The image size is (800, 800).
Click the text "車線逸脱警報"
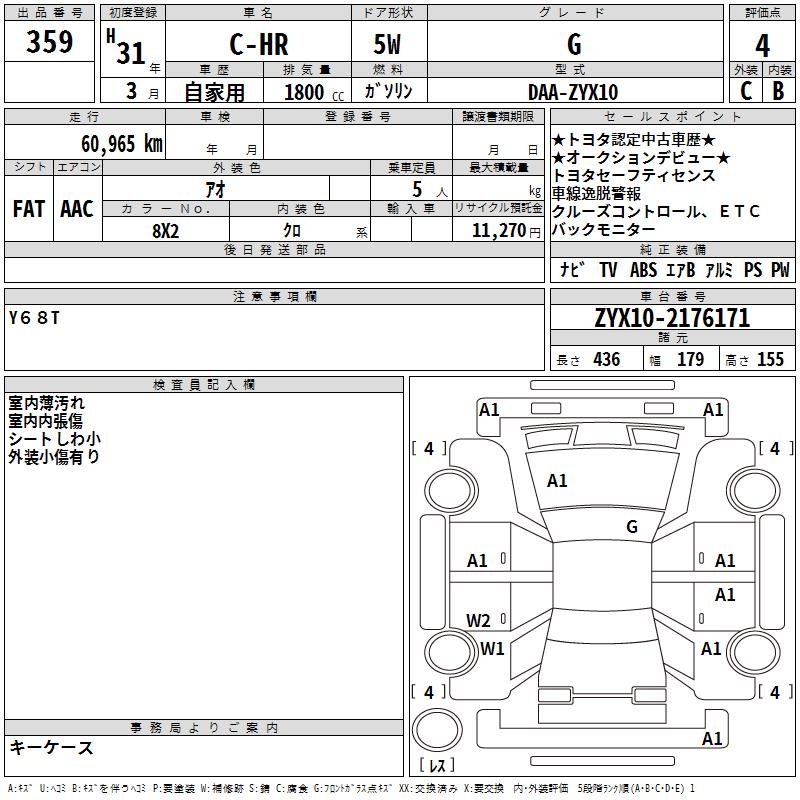[x=596, y=193]
